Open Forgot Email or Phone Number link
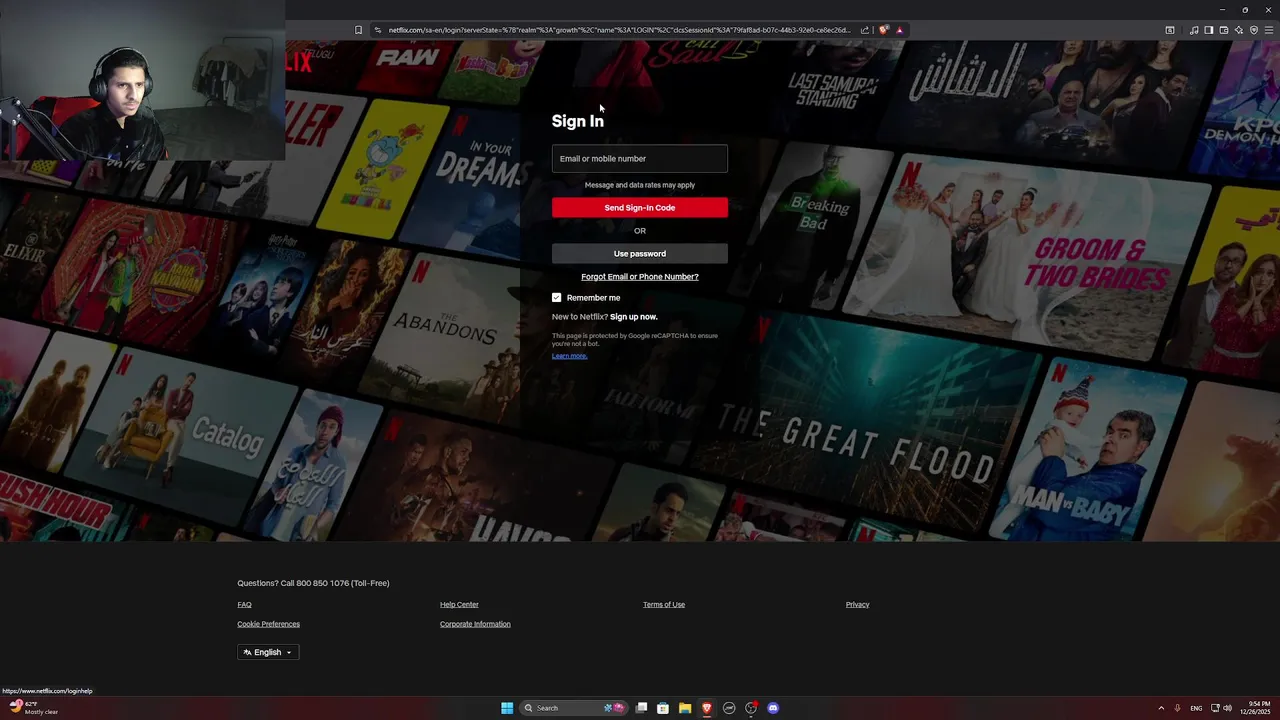This screenshot has height=720, width=1280. pos(640,276)
